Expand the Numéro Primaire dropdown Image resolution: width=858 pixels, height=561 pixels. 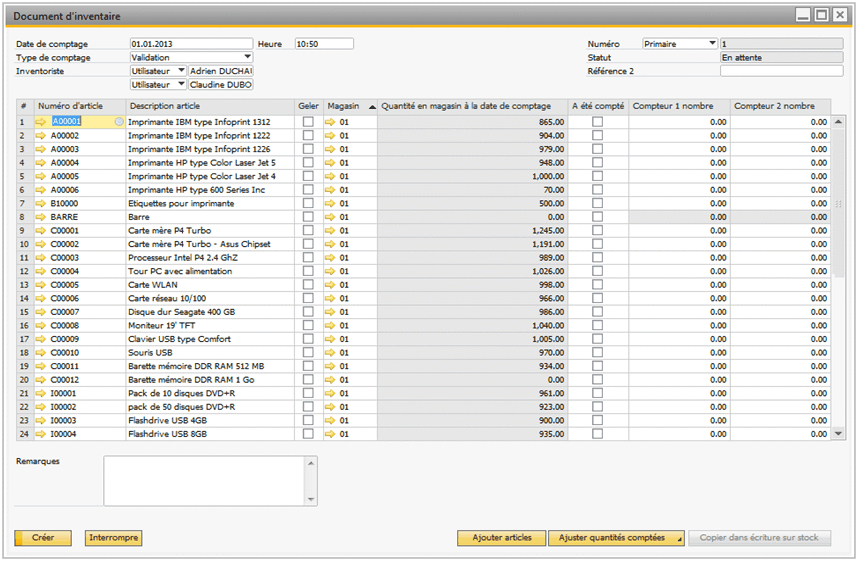(x=712, y=44)
